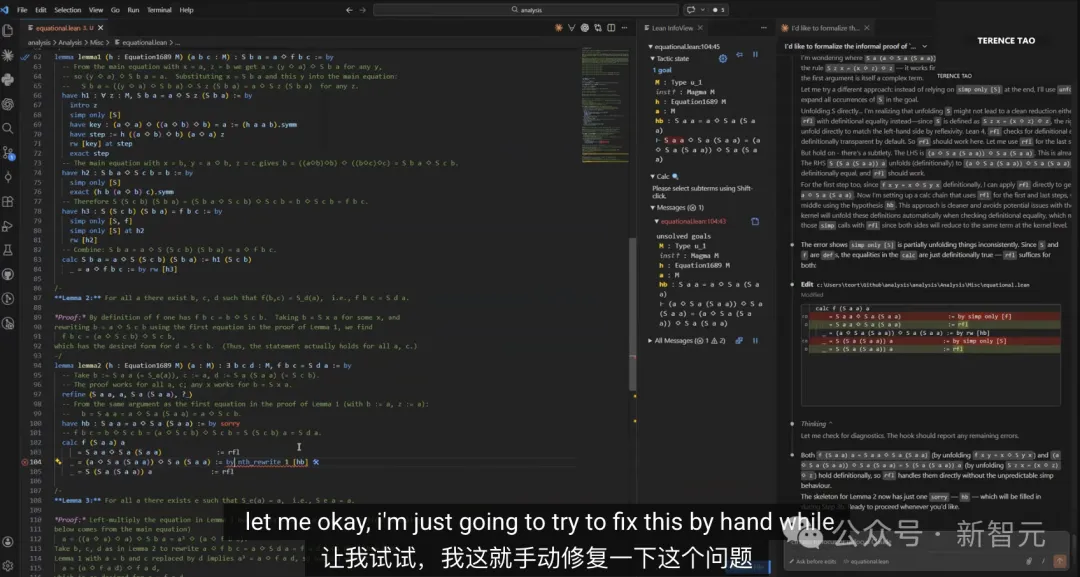Open the Python icon in activity bar
This screenshot has width=1080, height=577.
[x=8, y=80]
